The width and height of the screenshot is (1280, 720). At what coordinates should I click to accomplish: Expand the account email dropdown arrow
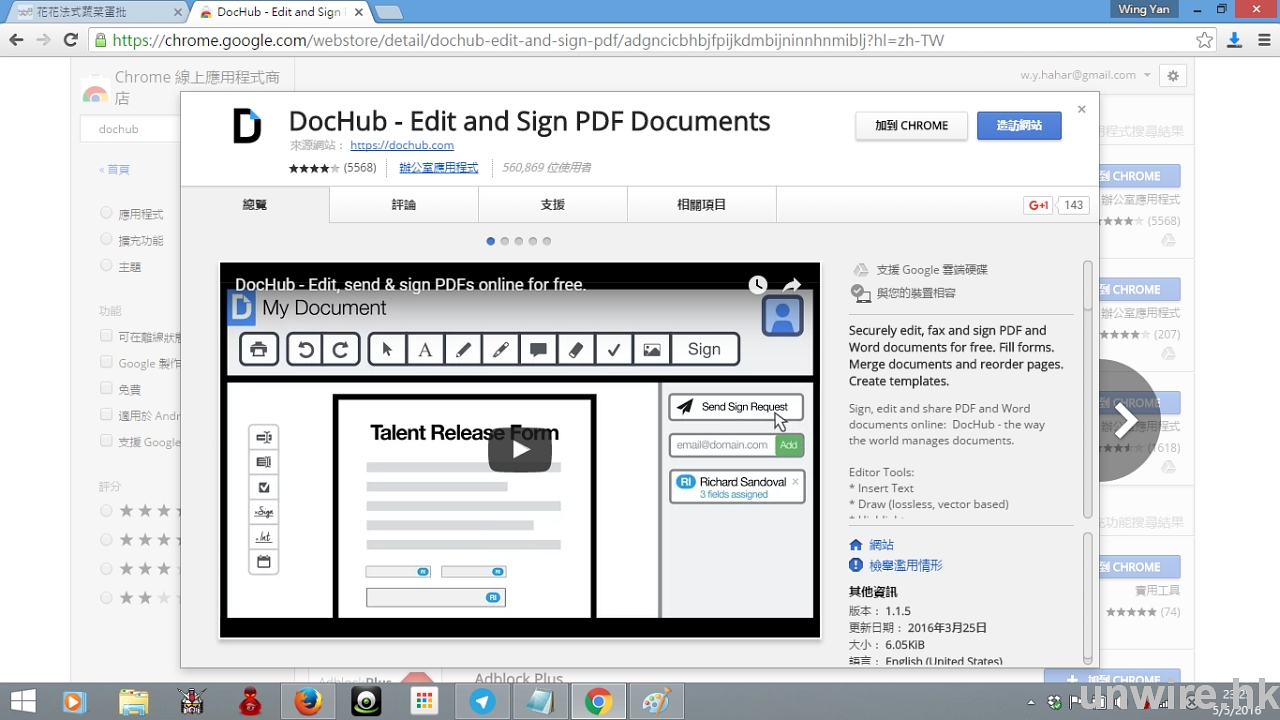tap(1147, 75)
